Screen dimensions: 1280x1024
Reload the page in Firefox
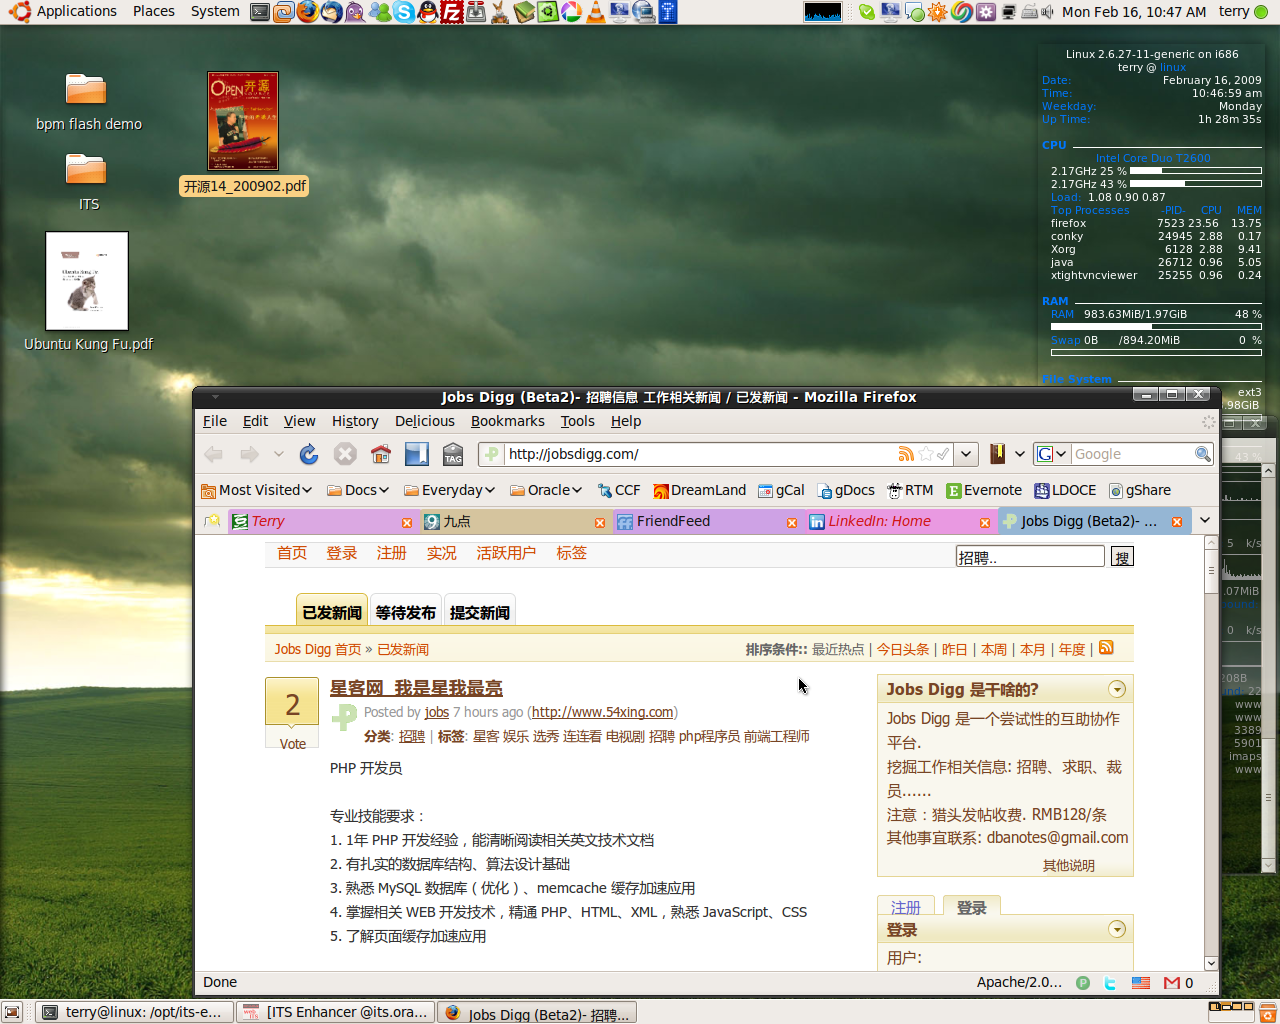click(309, 454)
